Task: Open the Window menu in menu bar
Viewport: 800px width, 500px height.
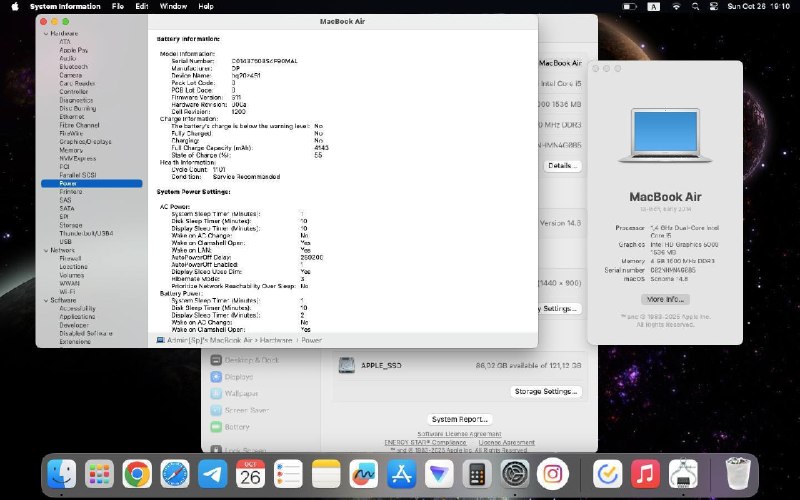Action: tap(173, 6)
